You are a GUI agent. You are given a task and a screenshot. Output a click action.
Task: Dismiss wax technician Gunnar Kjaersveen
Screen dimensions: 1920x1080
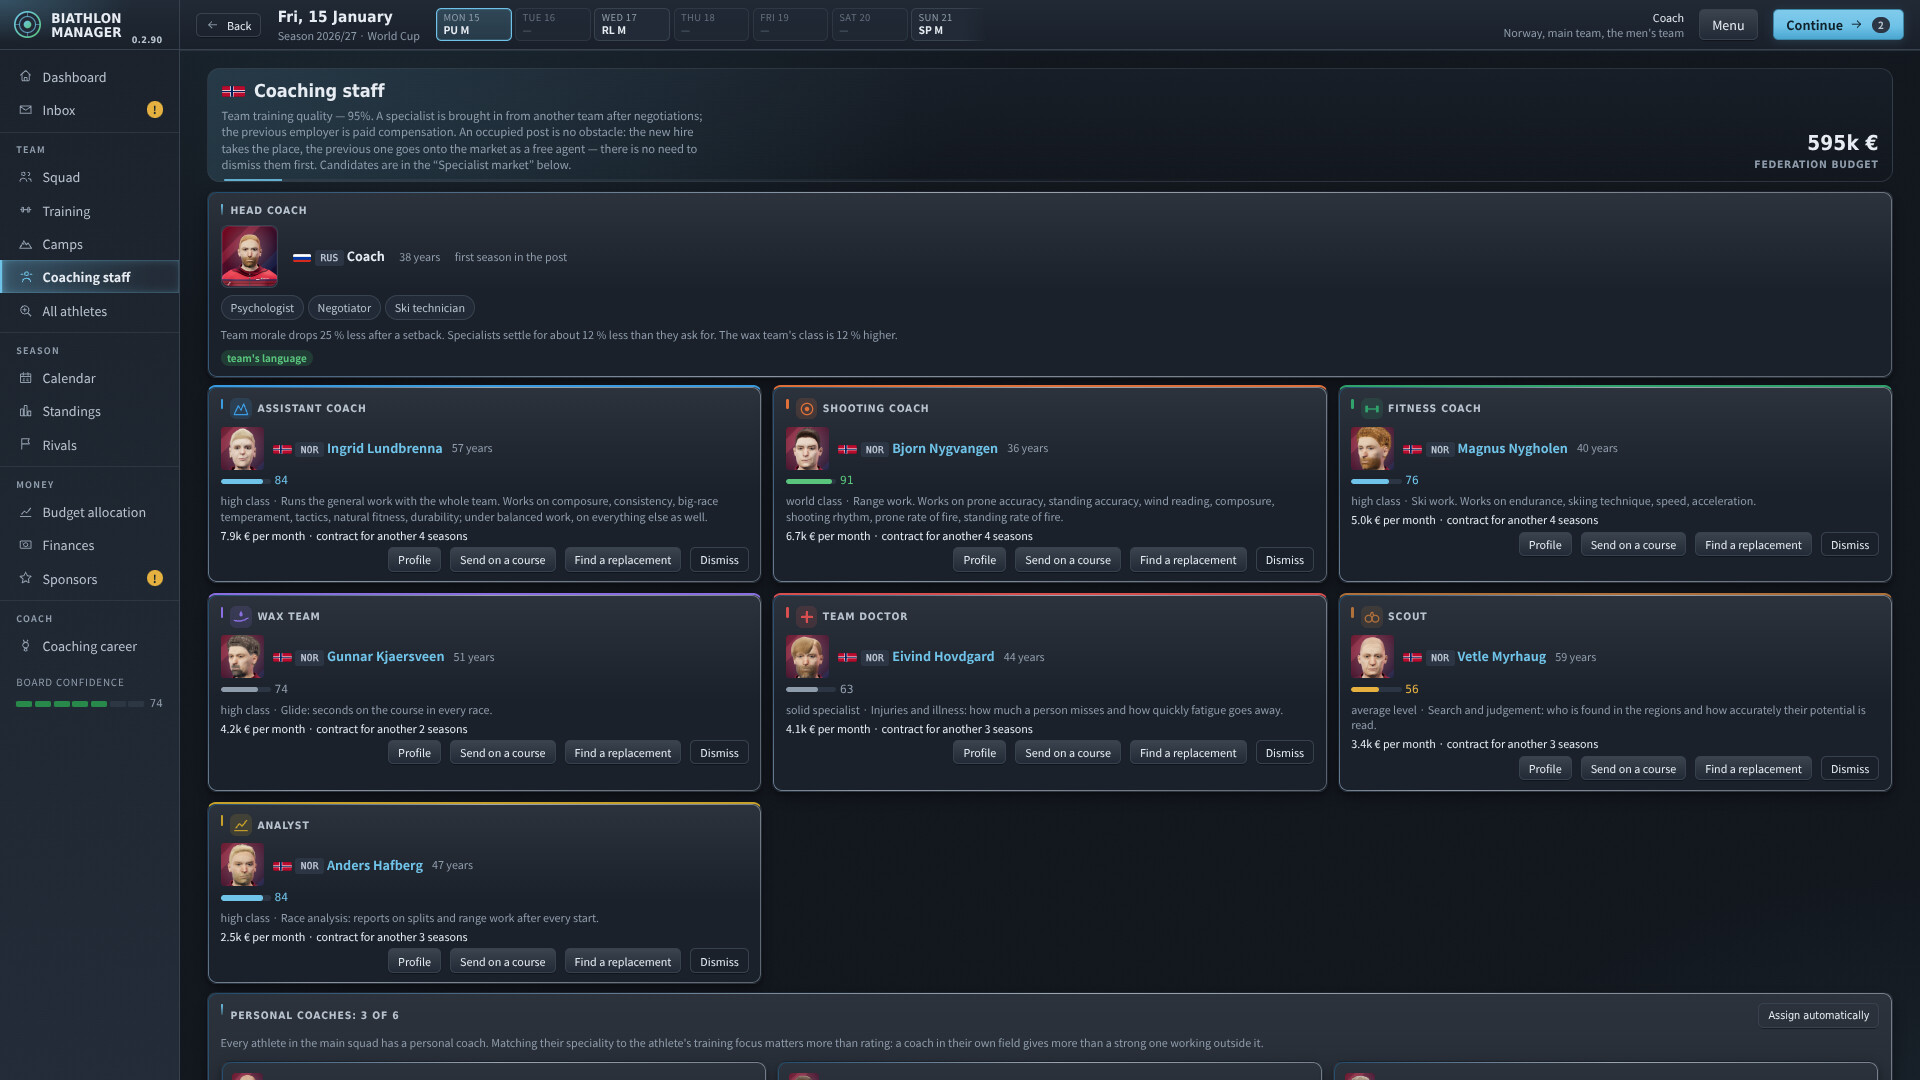719,753
